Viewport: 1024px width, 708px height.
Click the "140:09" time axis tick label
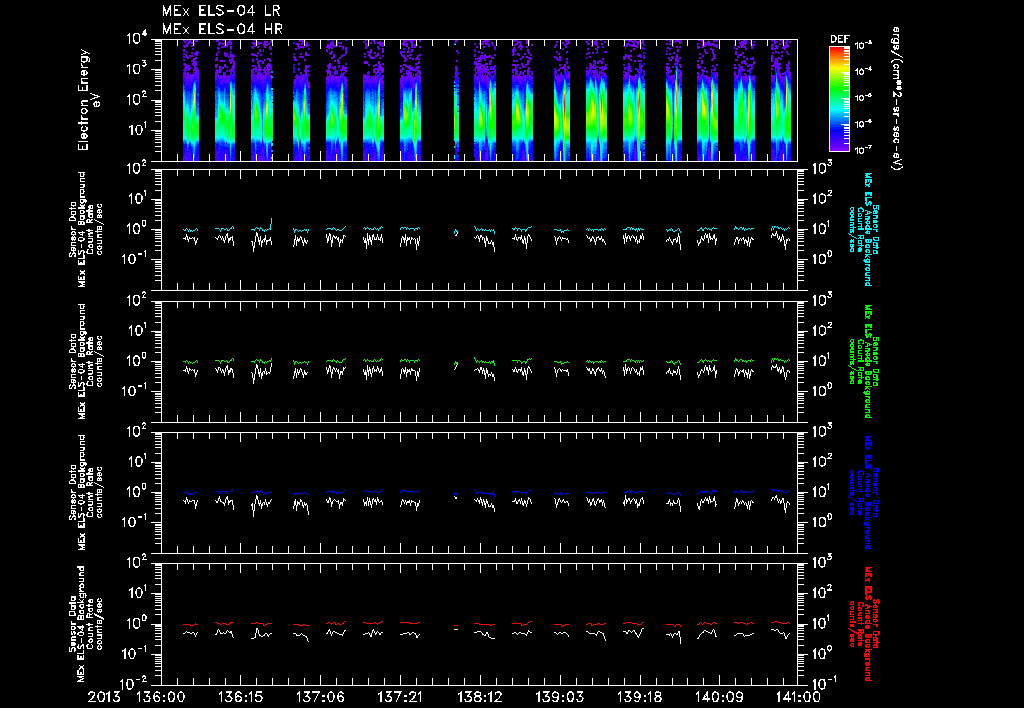coord(718,697)
